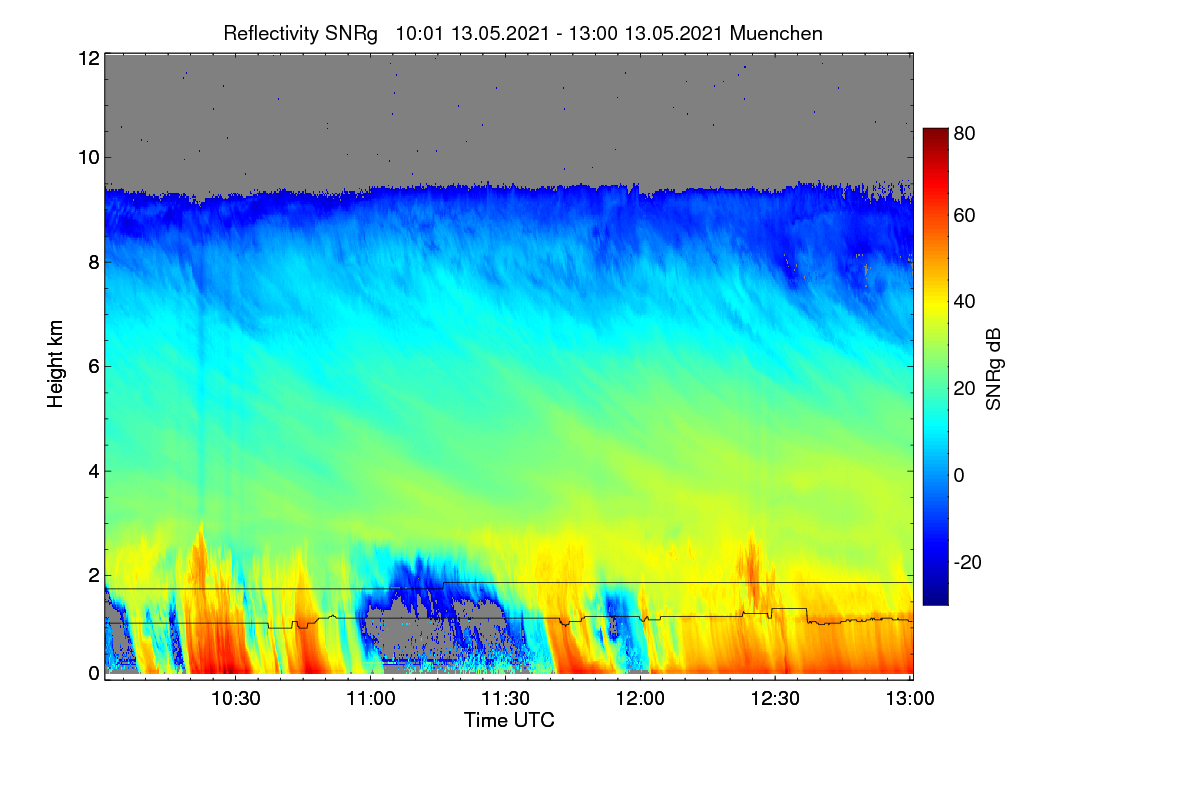This screenshot has height=800, width=1200.
Task: Click the colorbar tick label '0'
Action: tap(959, 475)
